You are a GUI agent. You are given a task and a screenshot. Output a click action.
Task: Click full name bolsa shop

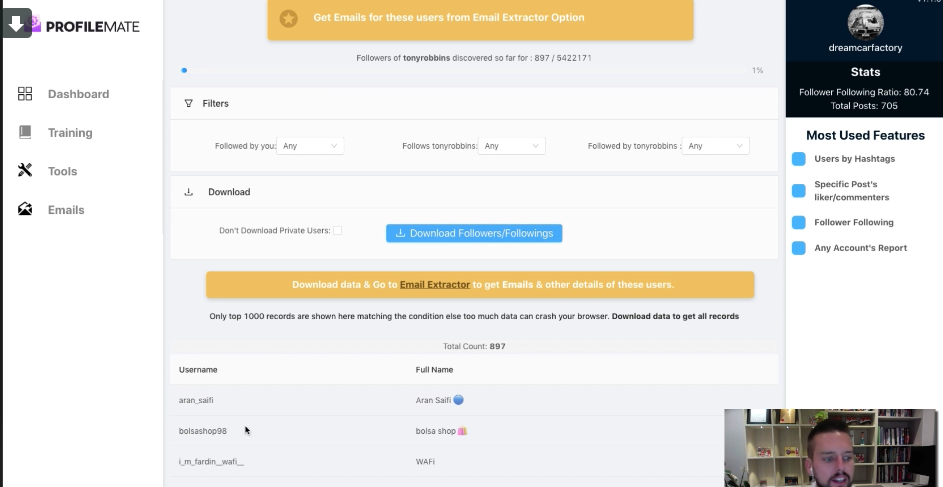coord(441,431)
